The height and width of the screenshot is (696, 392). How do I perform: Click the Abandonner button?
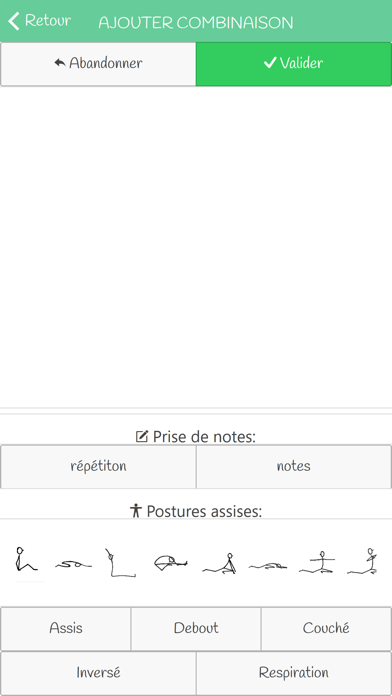click(x=98, y=64)
